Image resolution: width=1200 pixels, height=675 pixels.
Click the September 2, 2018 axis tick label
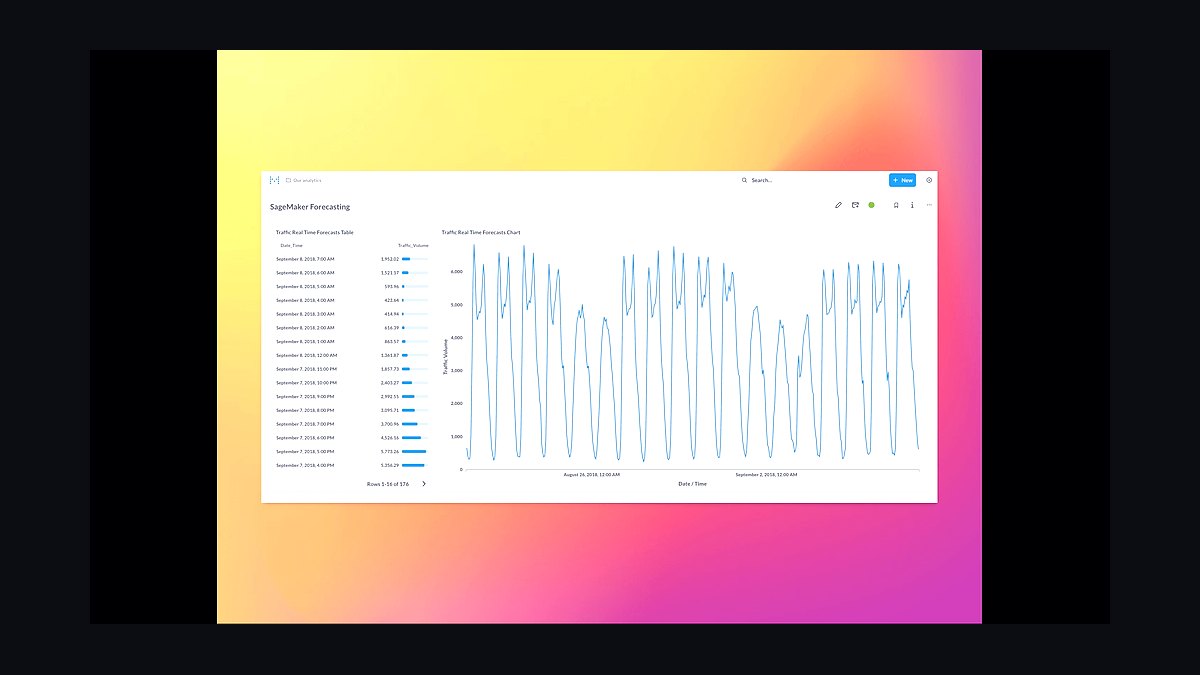(767, 475)
